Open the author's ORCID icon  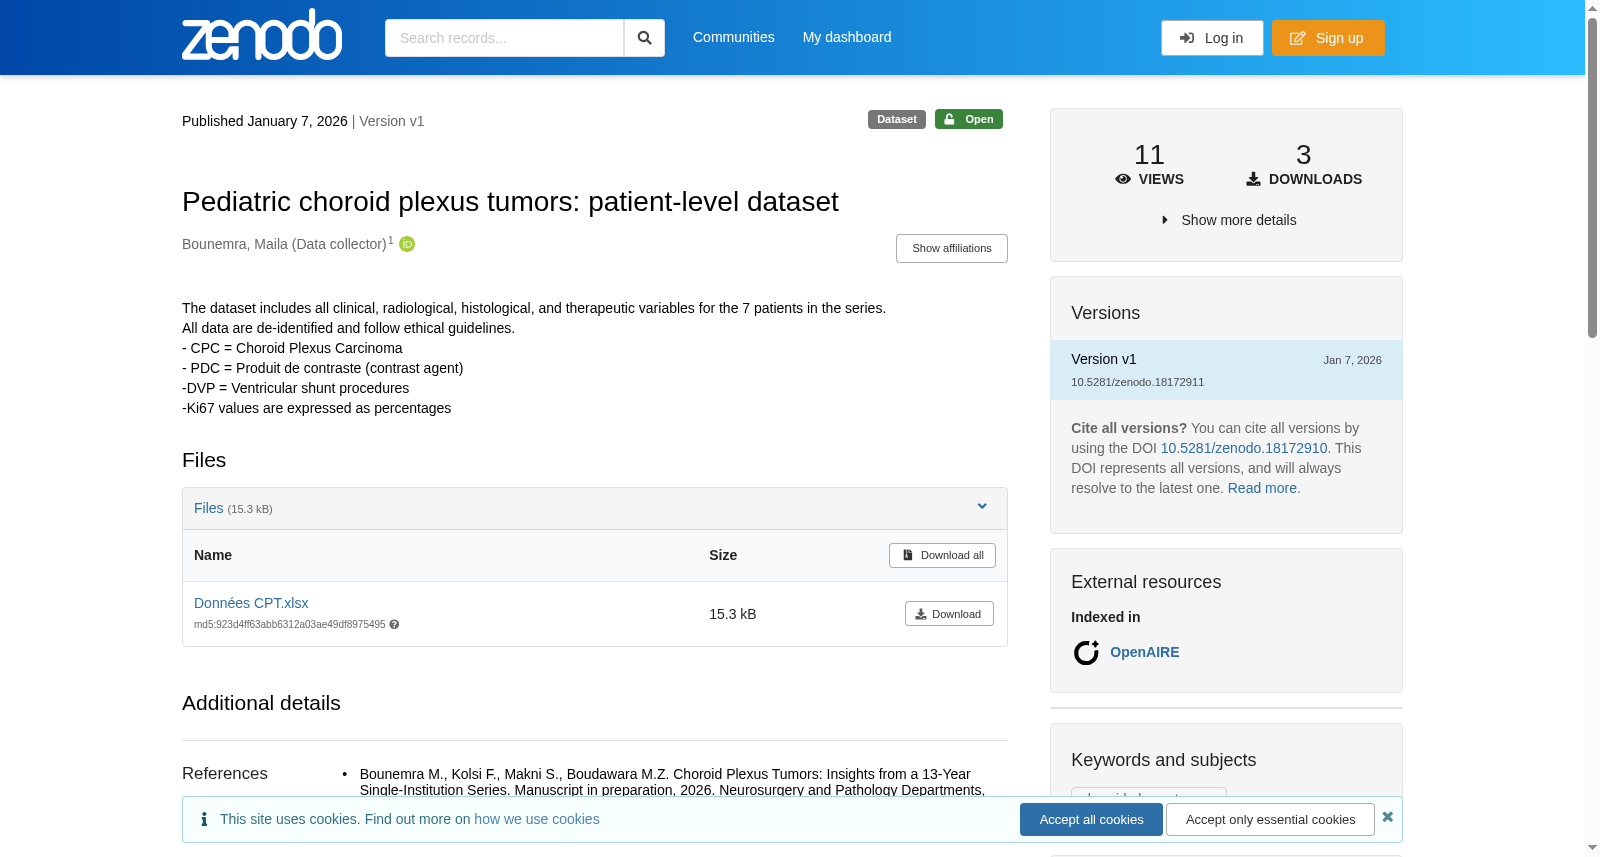click(407, 244)
